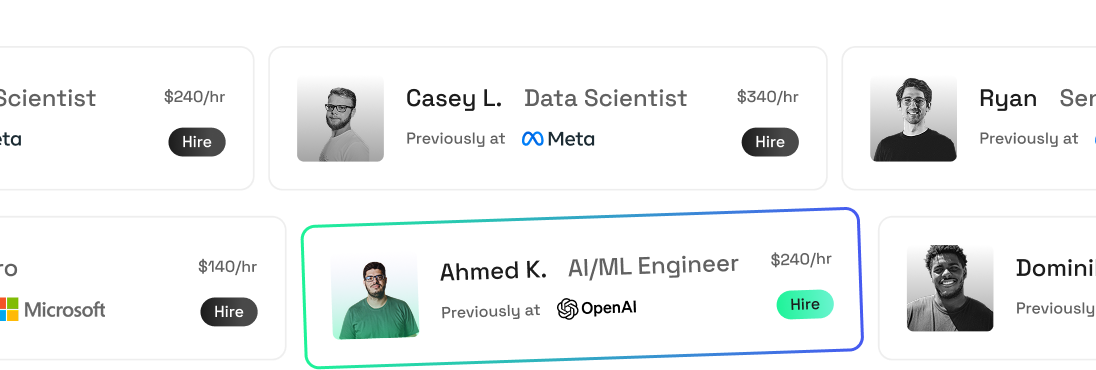Click the green Hire button for Ahmed K.
Image resolution: width=1096 pixels, height=370 pixels.
tap(805, 304)
